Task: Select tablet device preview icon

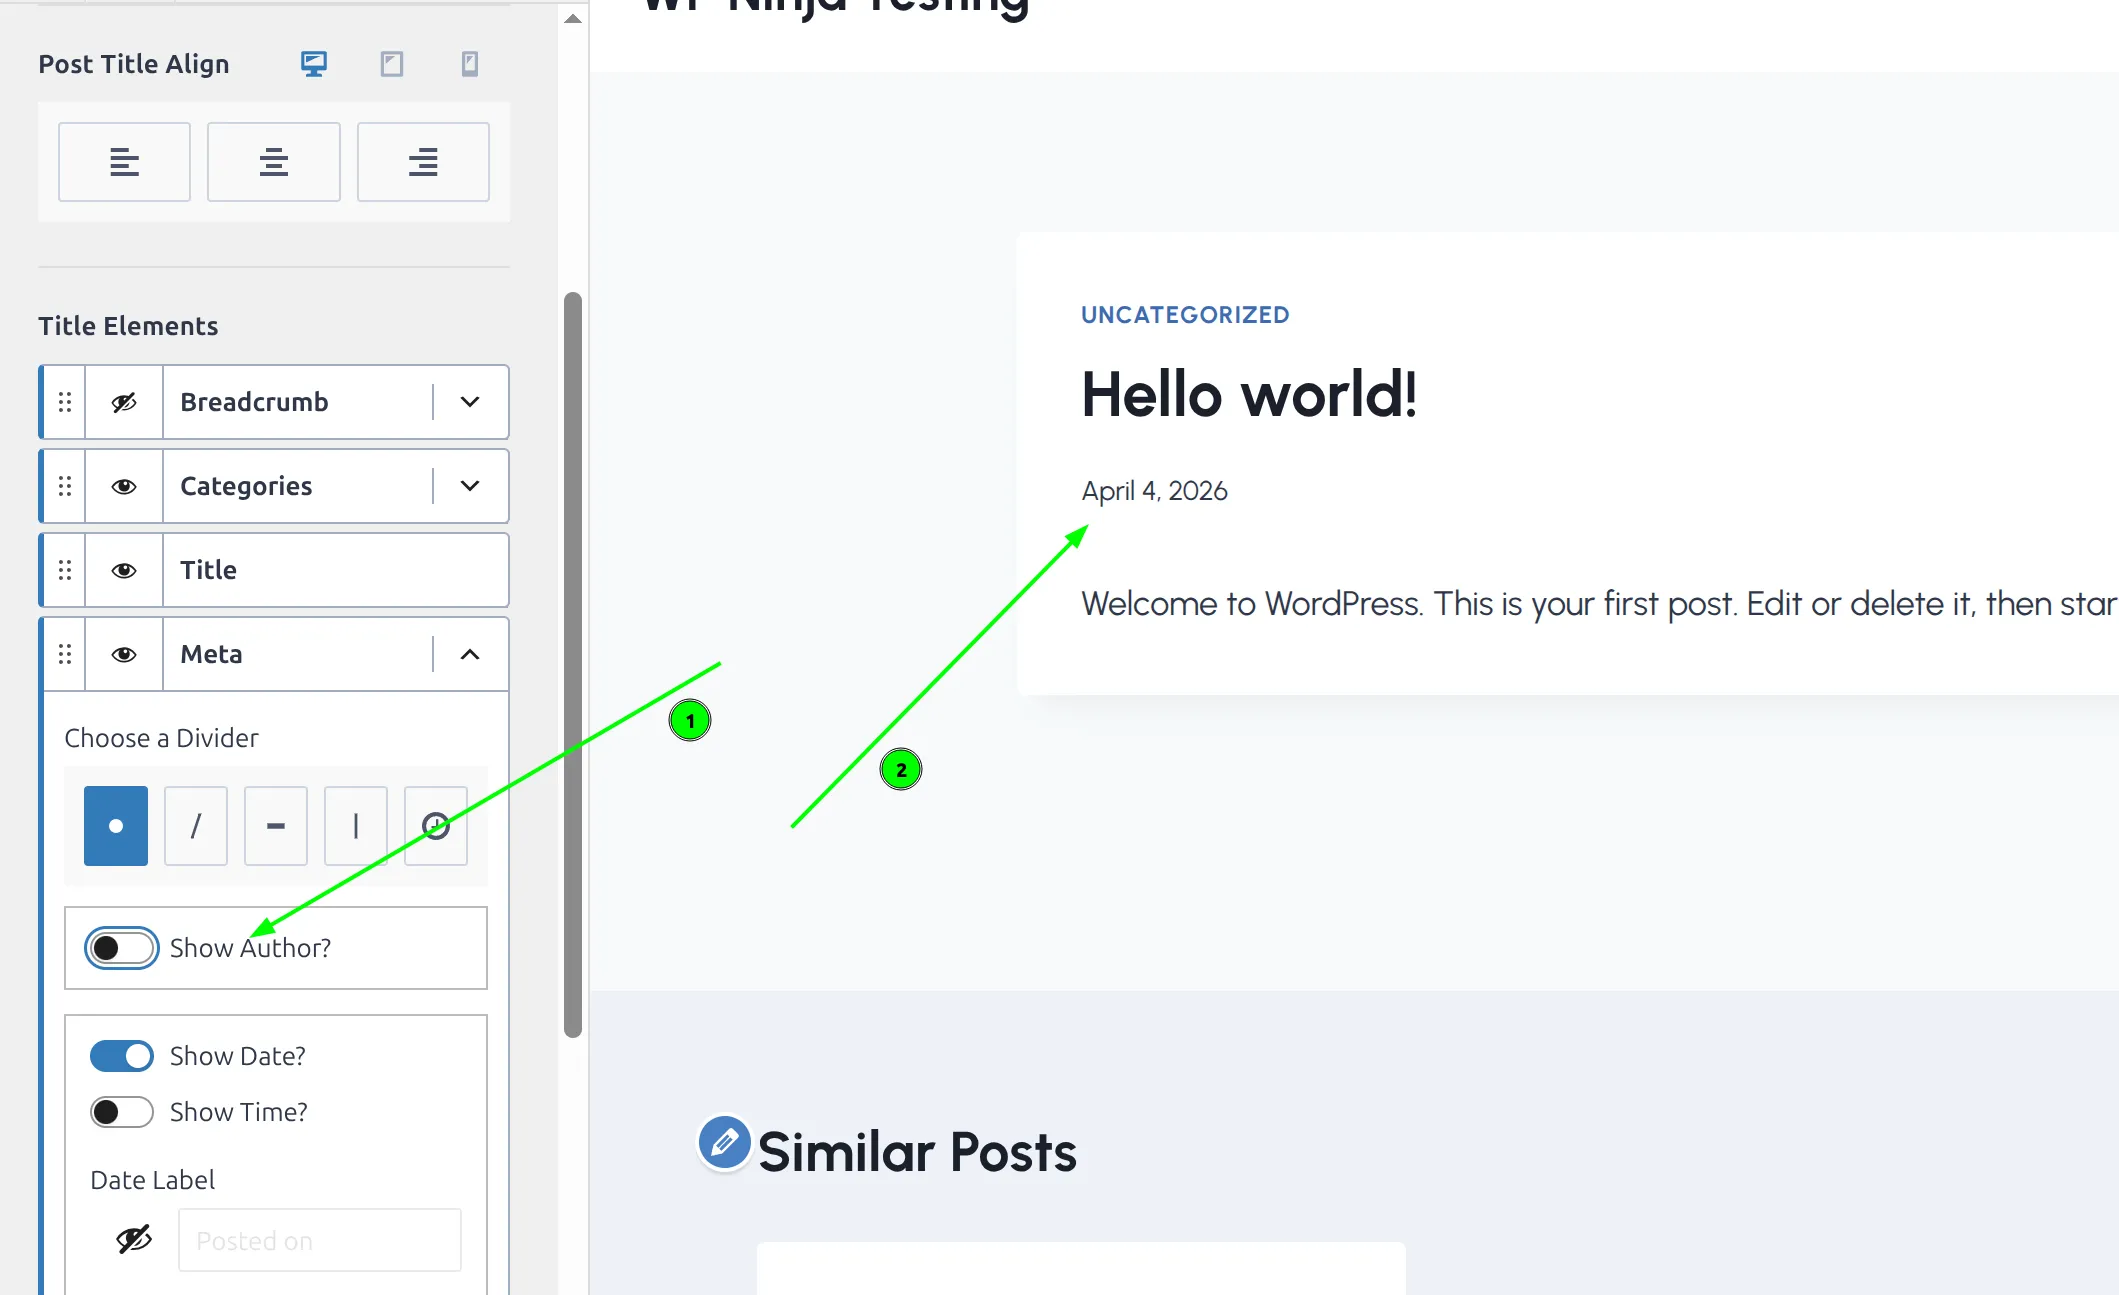Action: (x=392, y=64)
